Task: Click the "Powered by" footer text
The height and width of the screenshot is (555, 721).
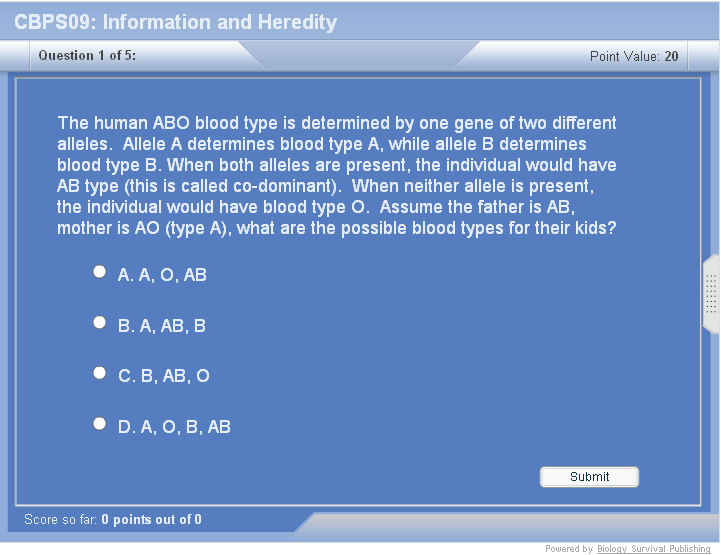Action: point(569,549)
